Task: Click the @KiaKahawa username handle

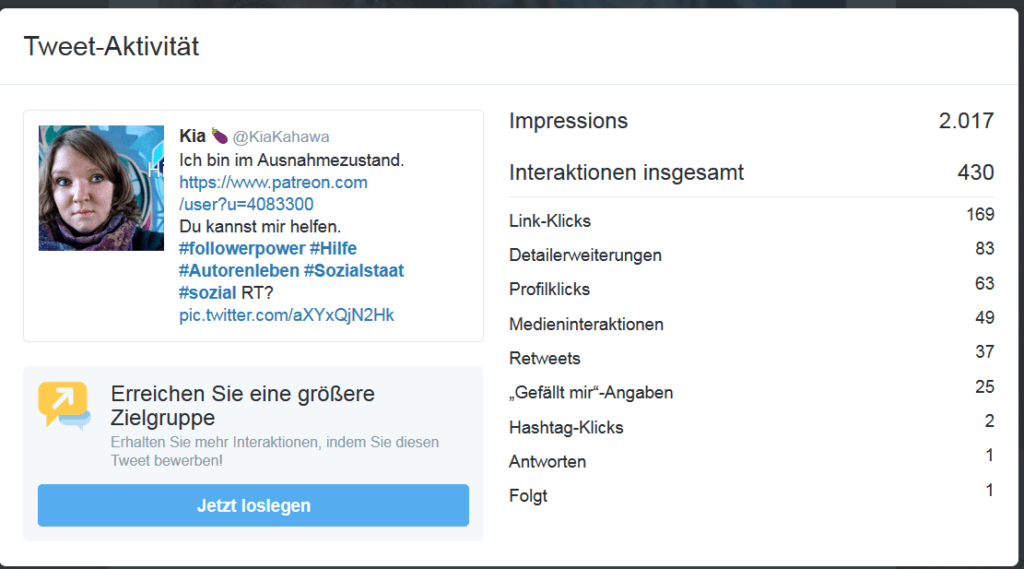Action: pyautogui.click(x=281, y=137)
